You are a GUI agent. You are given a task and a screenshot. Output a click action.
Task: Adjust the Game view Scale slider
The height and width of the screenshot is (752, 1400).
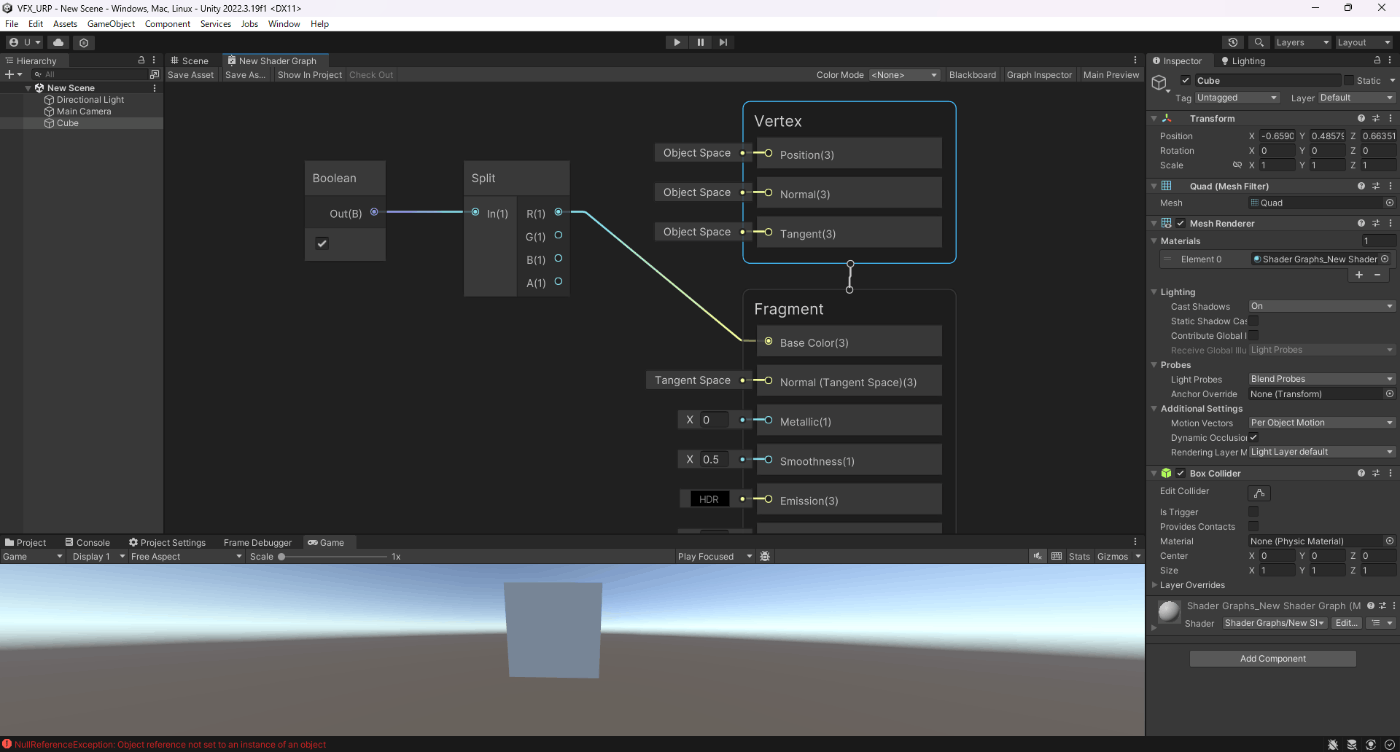(333, 556)
